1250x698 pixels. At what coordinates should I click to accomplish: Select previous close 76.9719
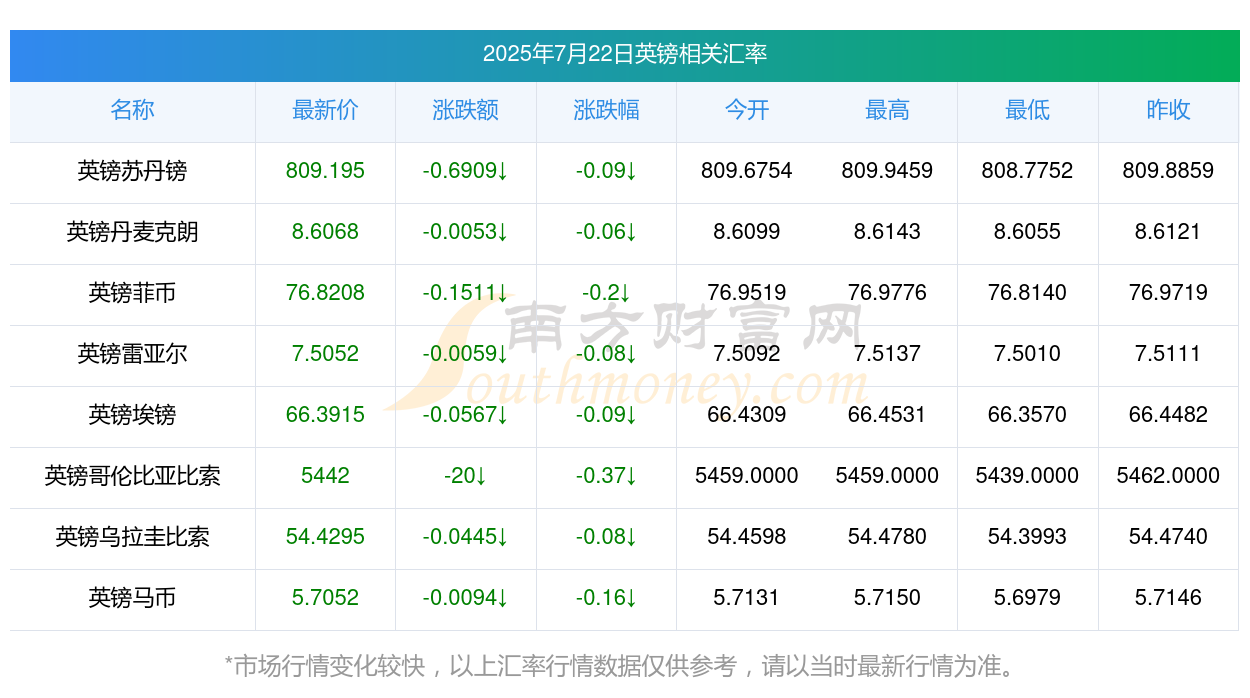(1168, 293)
